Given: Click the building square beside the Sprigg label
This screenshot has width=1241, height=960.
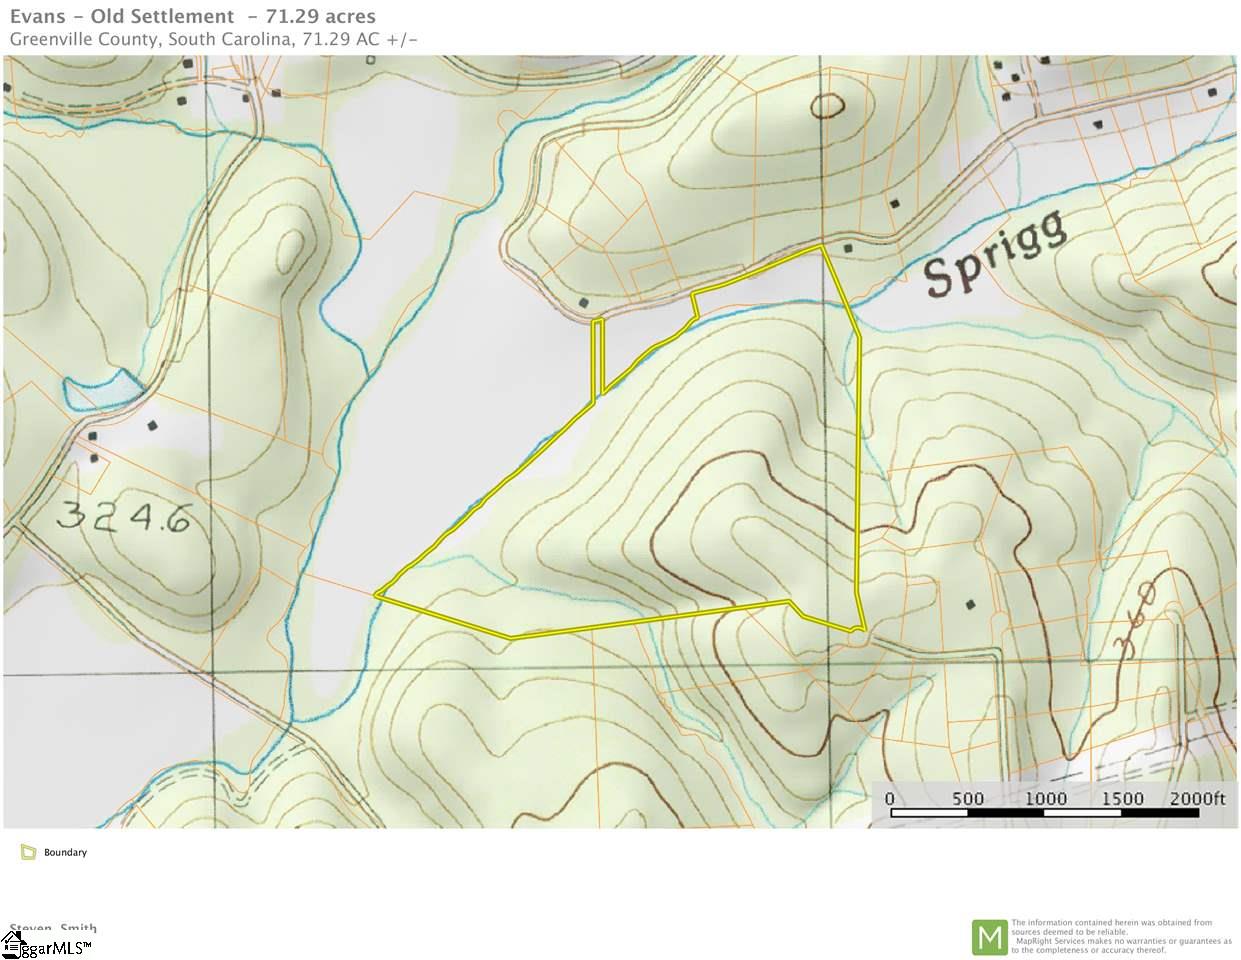Looking at the screenshot, I should 849,247.
